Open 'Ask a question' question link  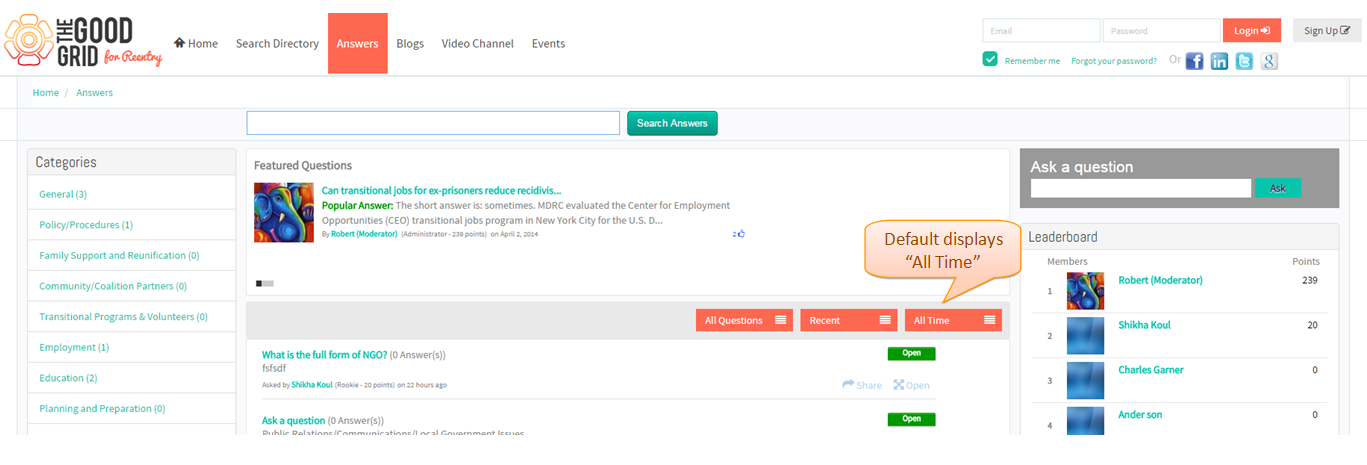[x=293, y=421]
